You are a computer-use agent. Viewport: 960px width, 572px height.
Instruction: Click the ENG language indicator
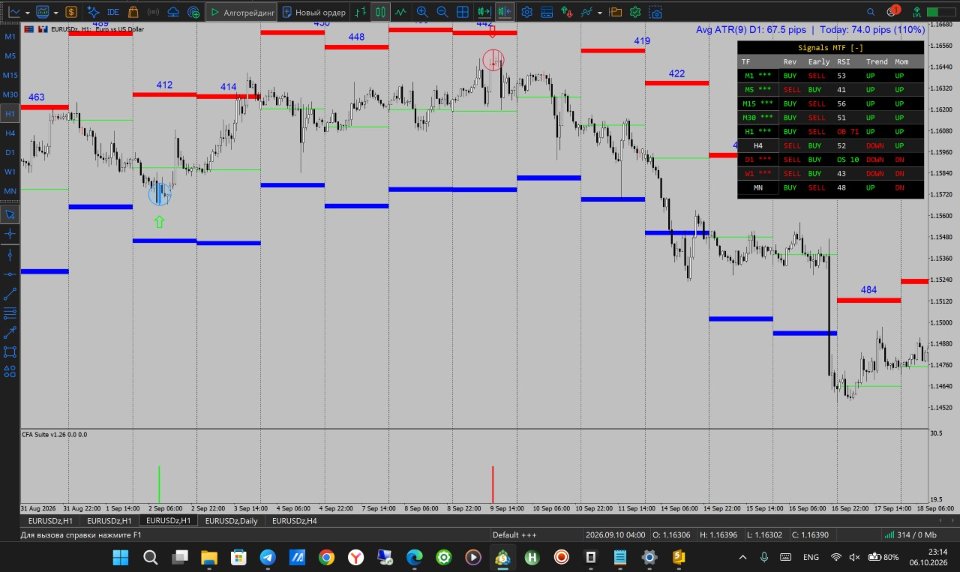coord(811,557)
